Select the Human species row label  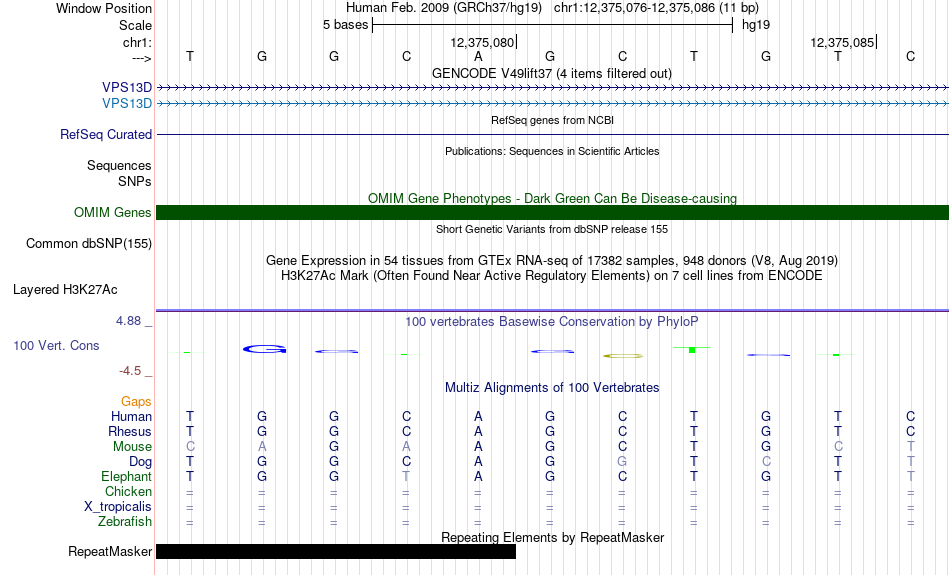pos(131,416)
